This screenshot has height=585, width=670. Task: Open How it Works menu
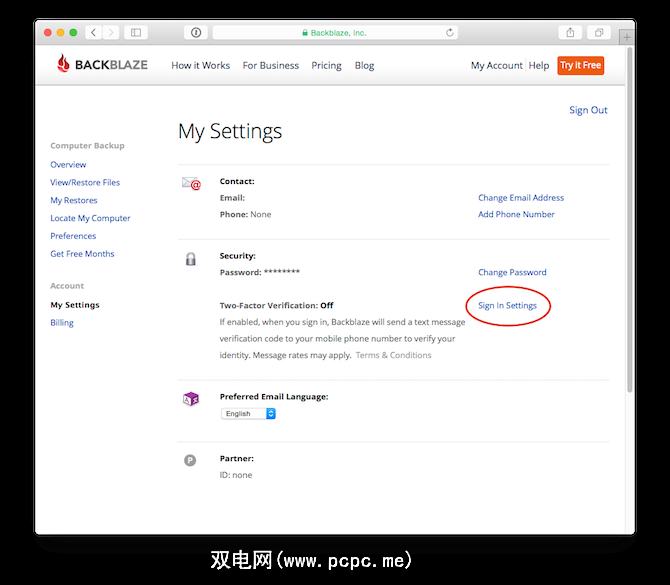[200, 65]
